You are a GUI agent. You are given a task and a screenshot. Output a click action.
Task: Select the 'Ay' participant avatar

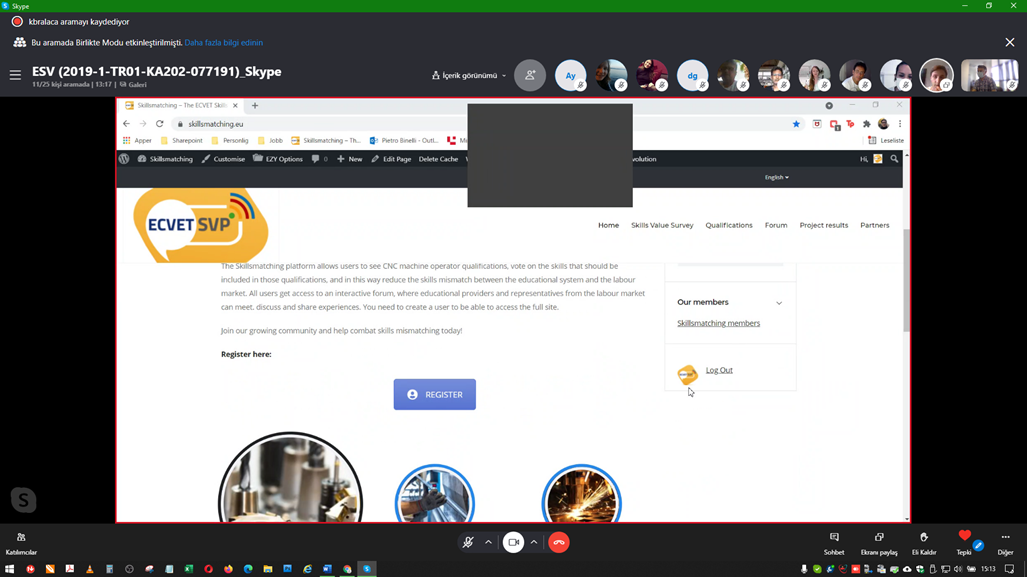(x=571, y=75)
